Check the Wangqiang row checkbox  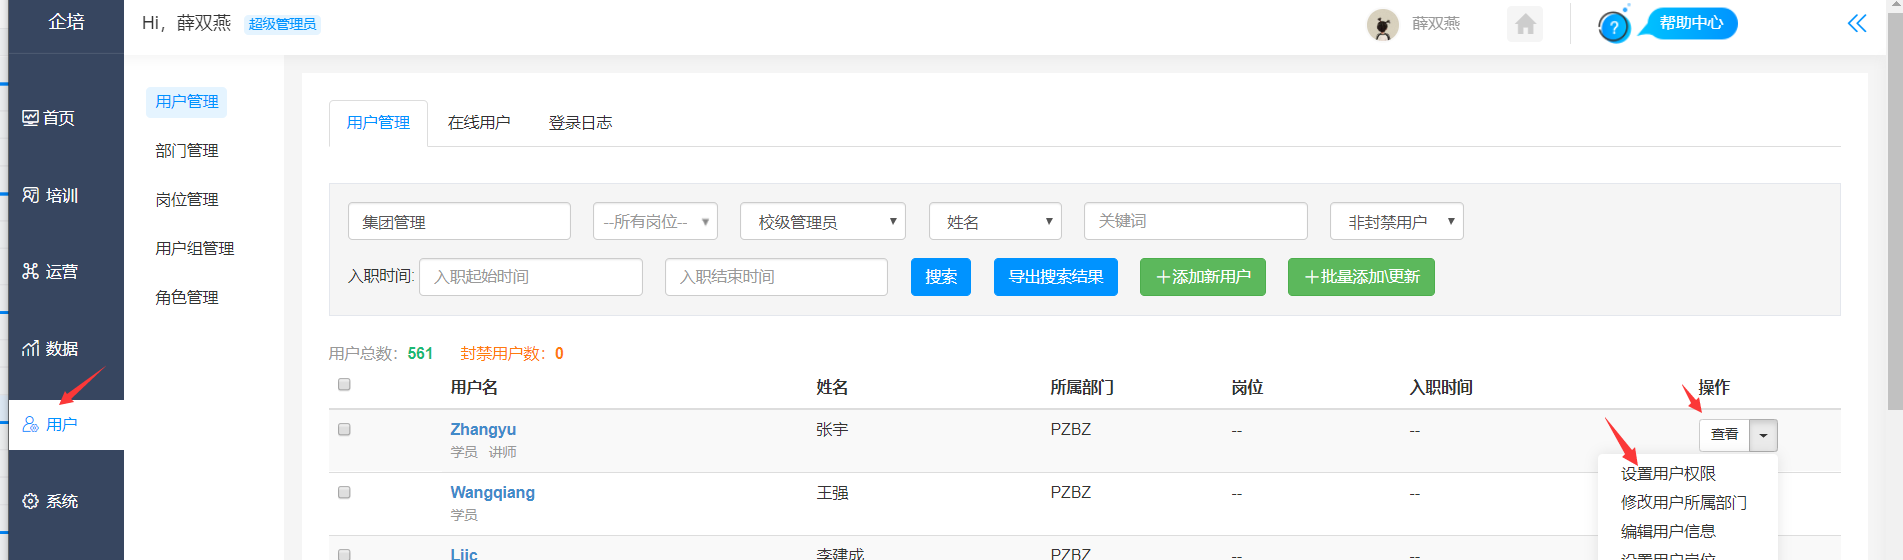tap(344, 492)
